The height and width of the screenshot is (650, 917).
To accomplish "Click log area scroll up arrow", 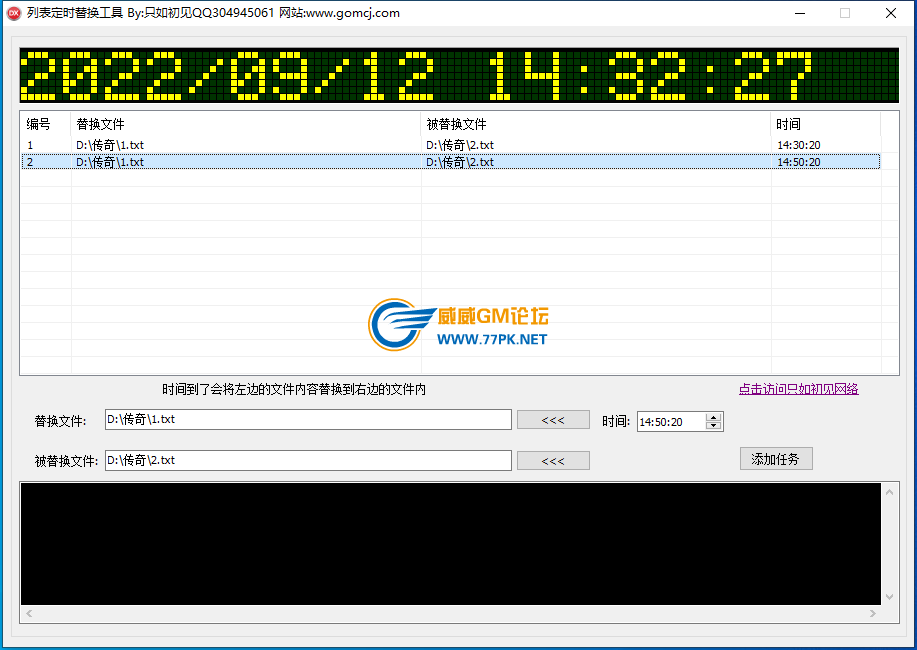I will click(889, 491).
